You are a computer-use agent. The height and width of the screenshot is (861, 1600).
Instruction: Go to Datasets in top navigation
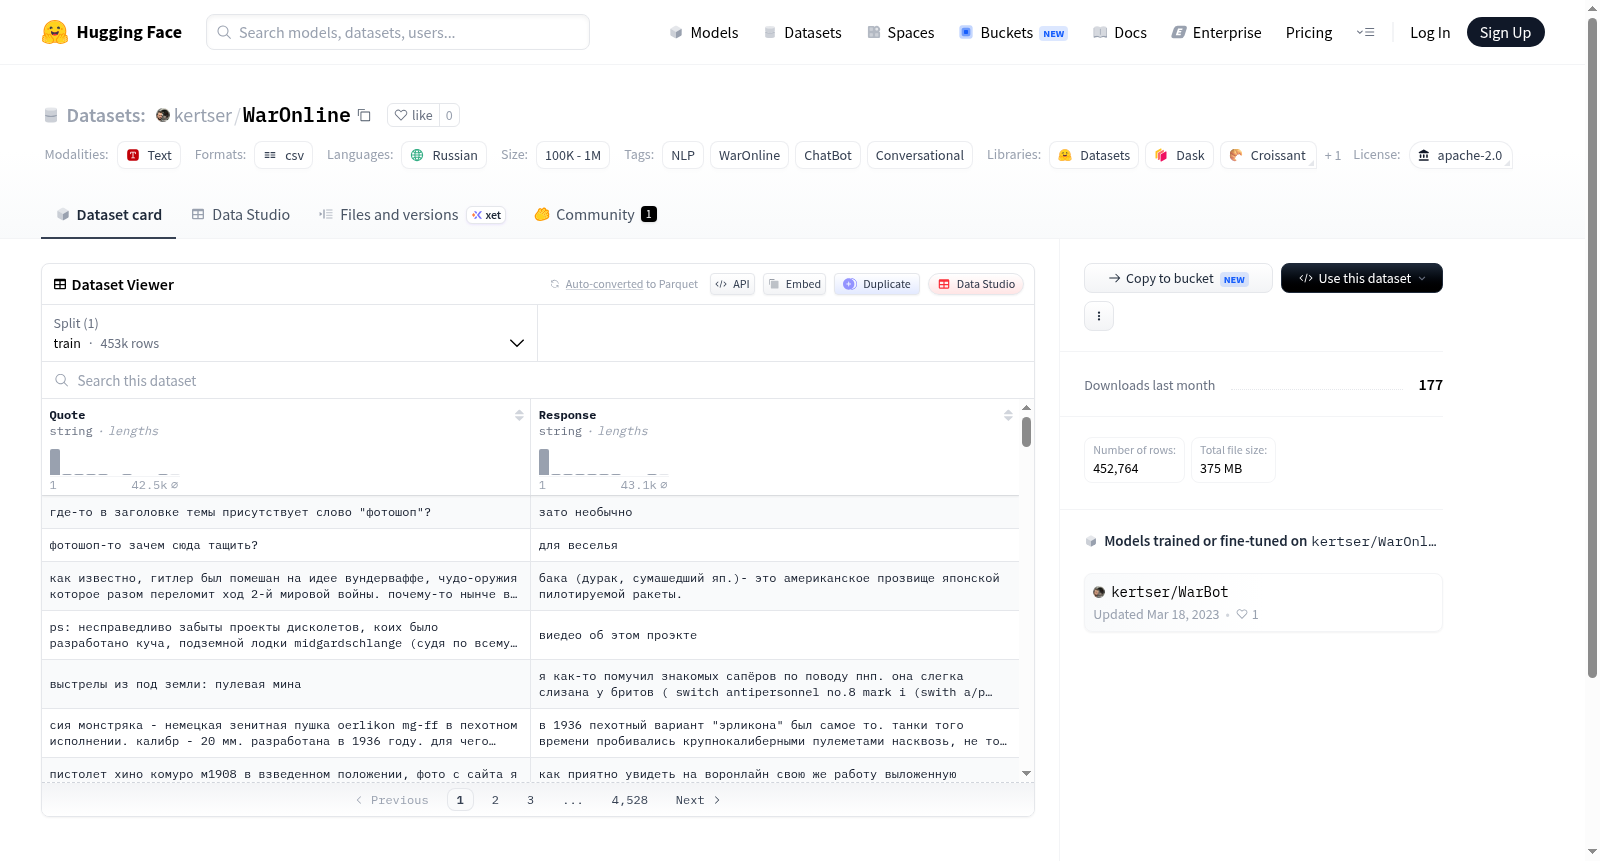point(803,33)
